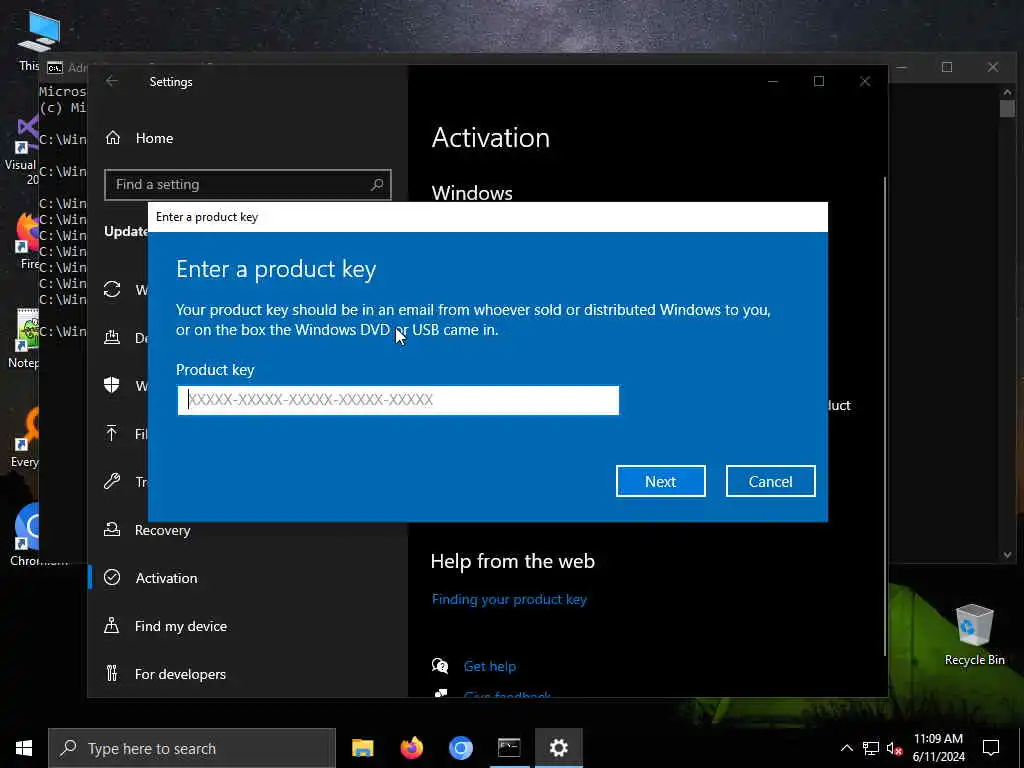Open the notification center icon

[991, 748]
